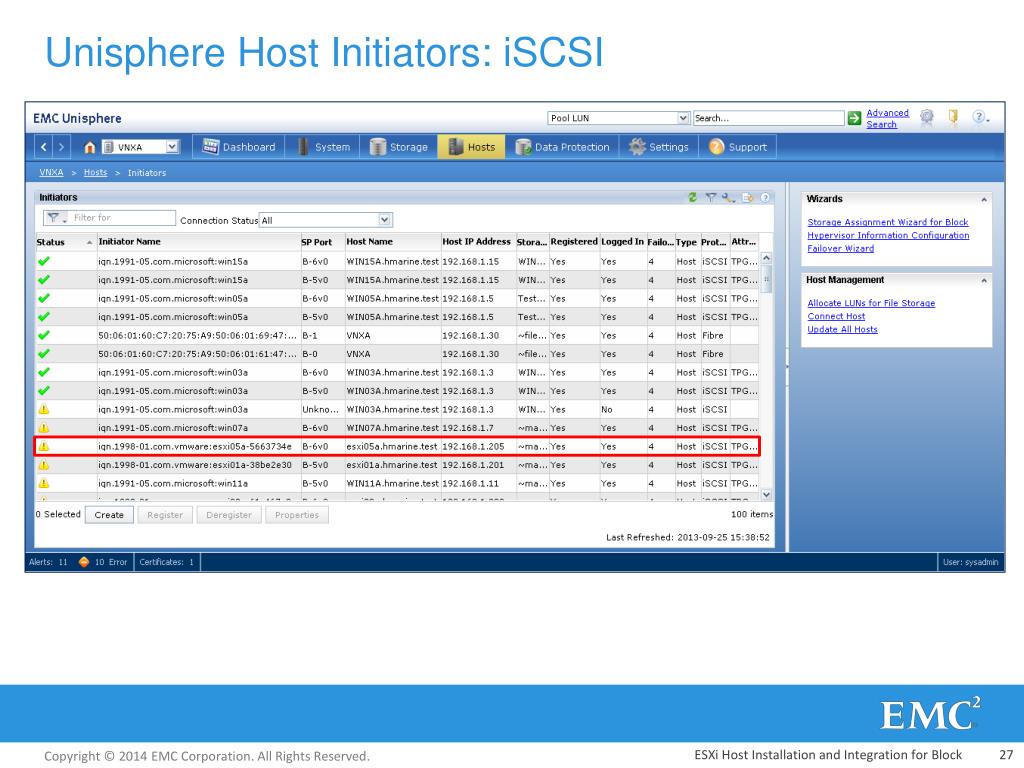Viewport: 1024px width, 768px height.
Task: Open the Dashboard tab
Action: coord(238,147)
